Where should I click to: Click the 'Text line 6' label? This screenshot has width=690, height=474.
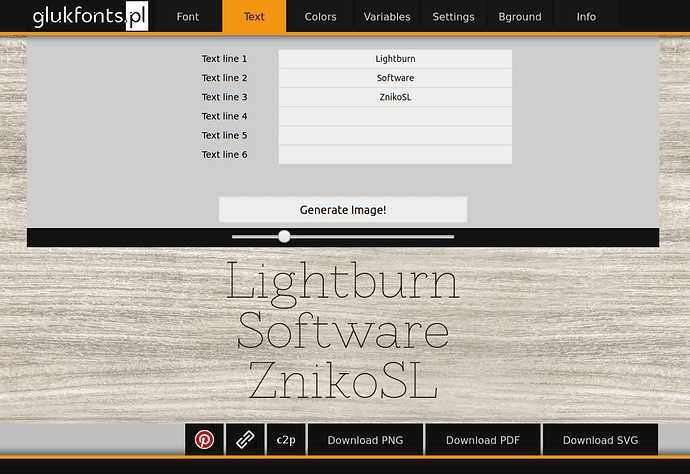pyautogui.click(x=224, y=154)
